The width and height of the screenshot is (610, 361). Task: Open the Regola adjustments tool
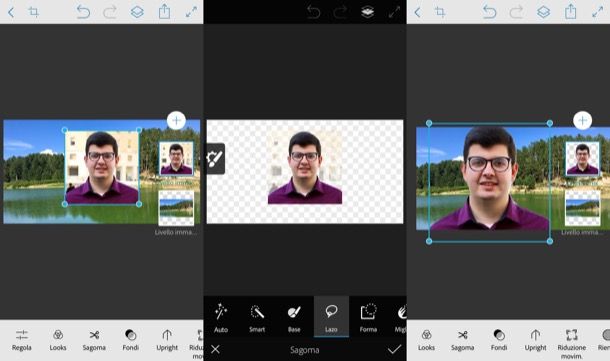point(22,340)
